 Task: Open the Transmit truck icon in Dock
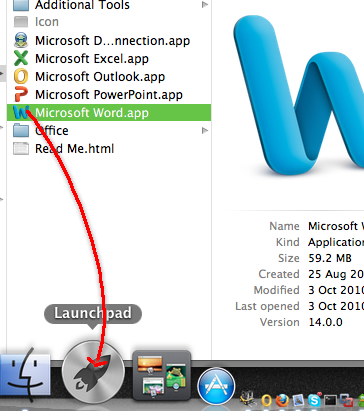pos(248,399)
